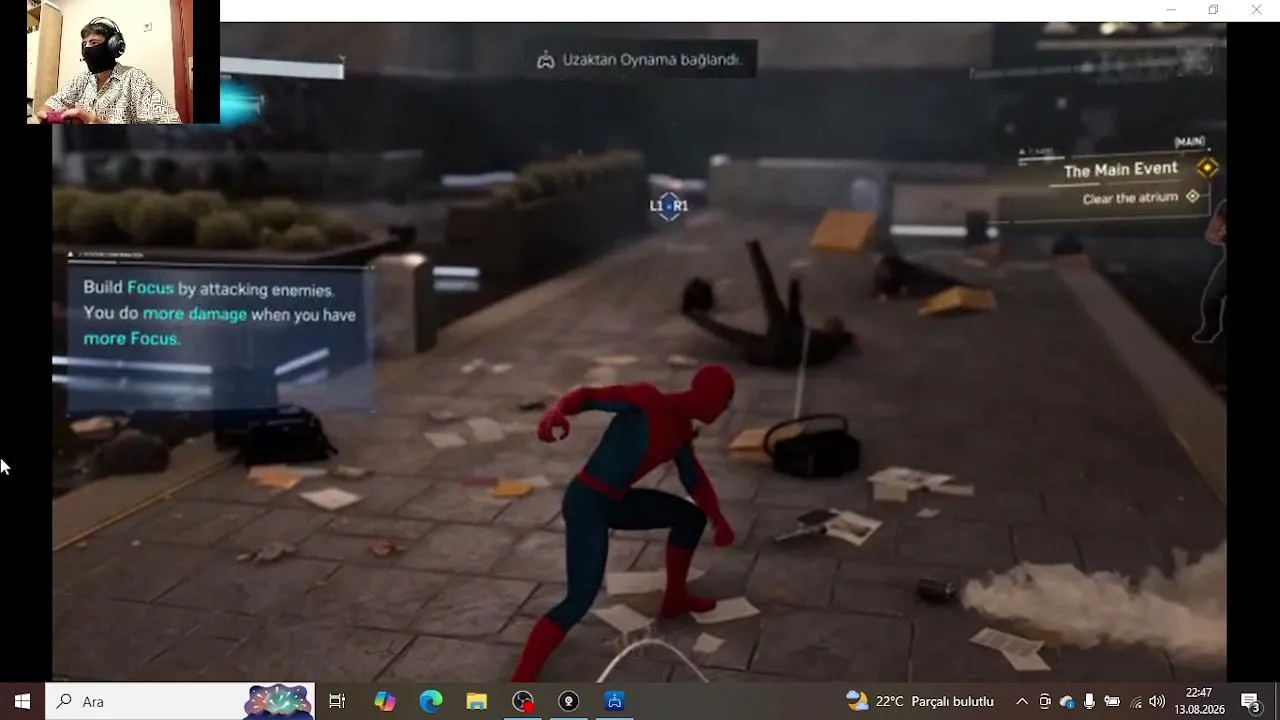Open File Explorer from the taskbar
Screen dimensions: 1280x720
(x=477, y=701)
